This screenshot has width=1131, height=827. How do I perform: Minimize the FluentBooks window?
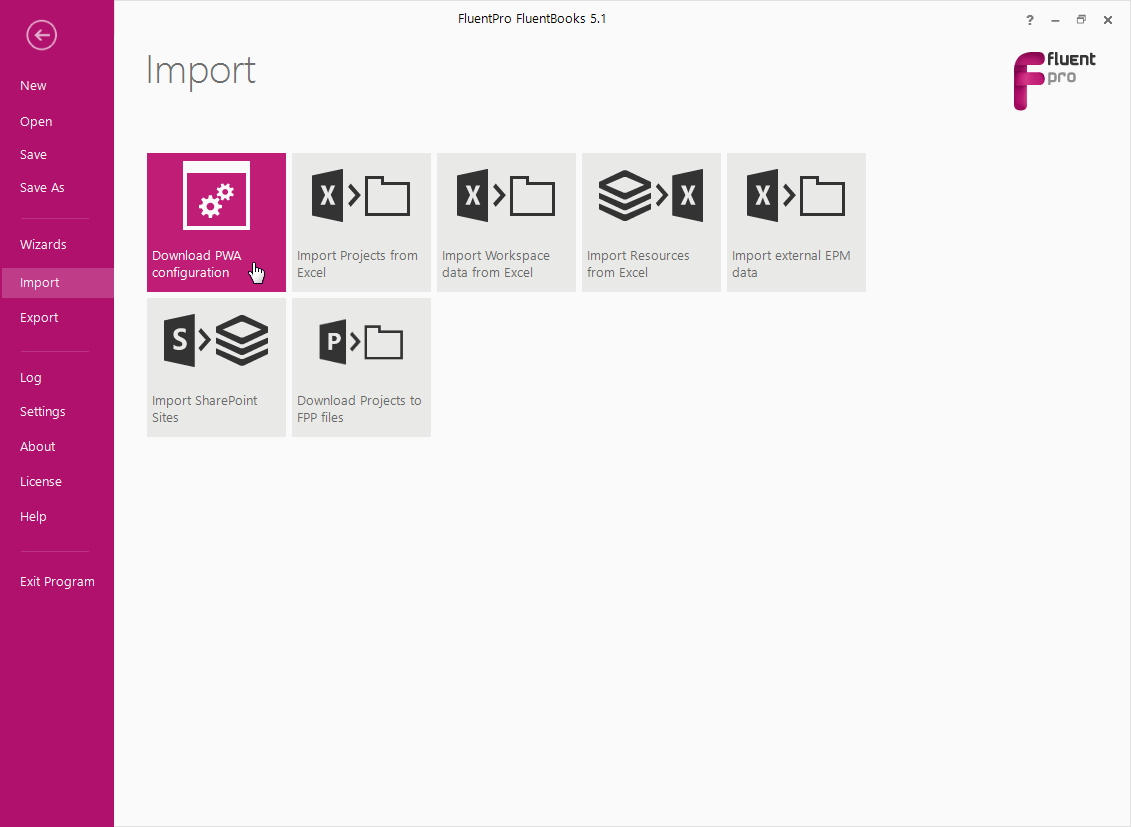coord(1055,20)
